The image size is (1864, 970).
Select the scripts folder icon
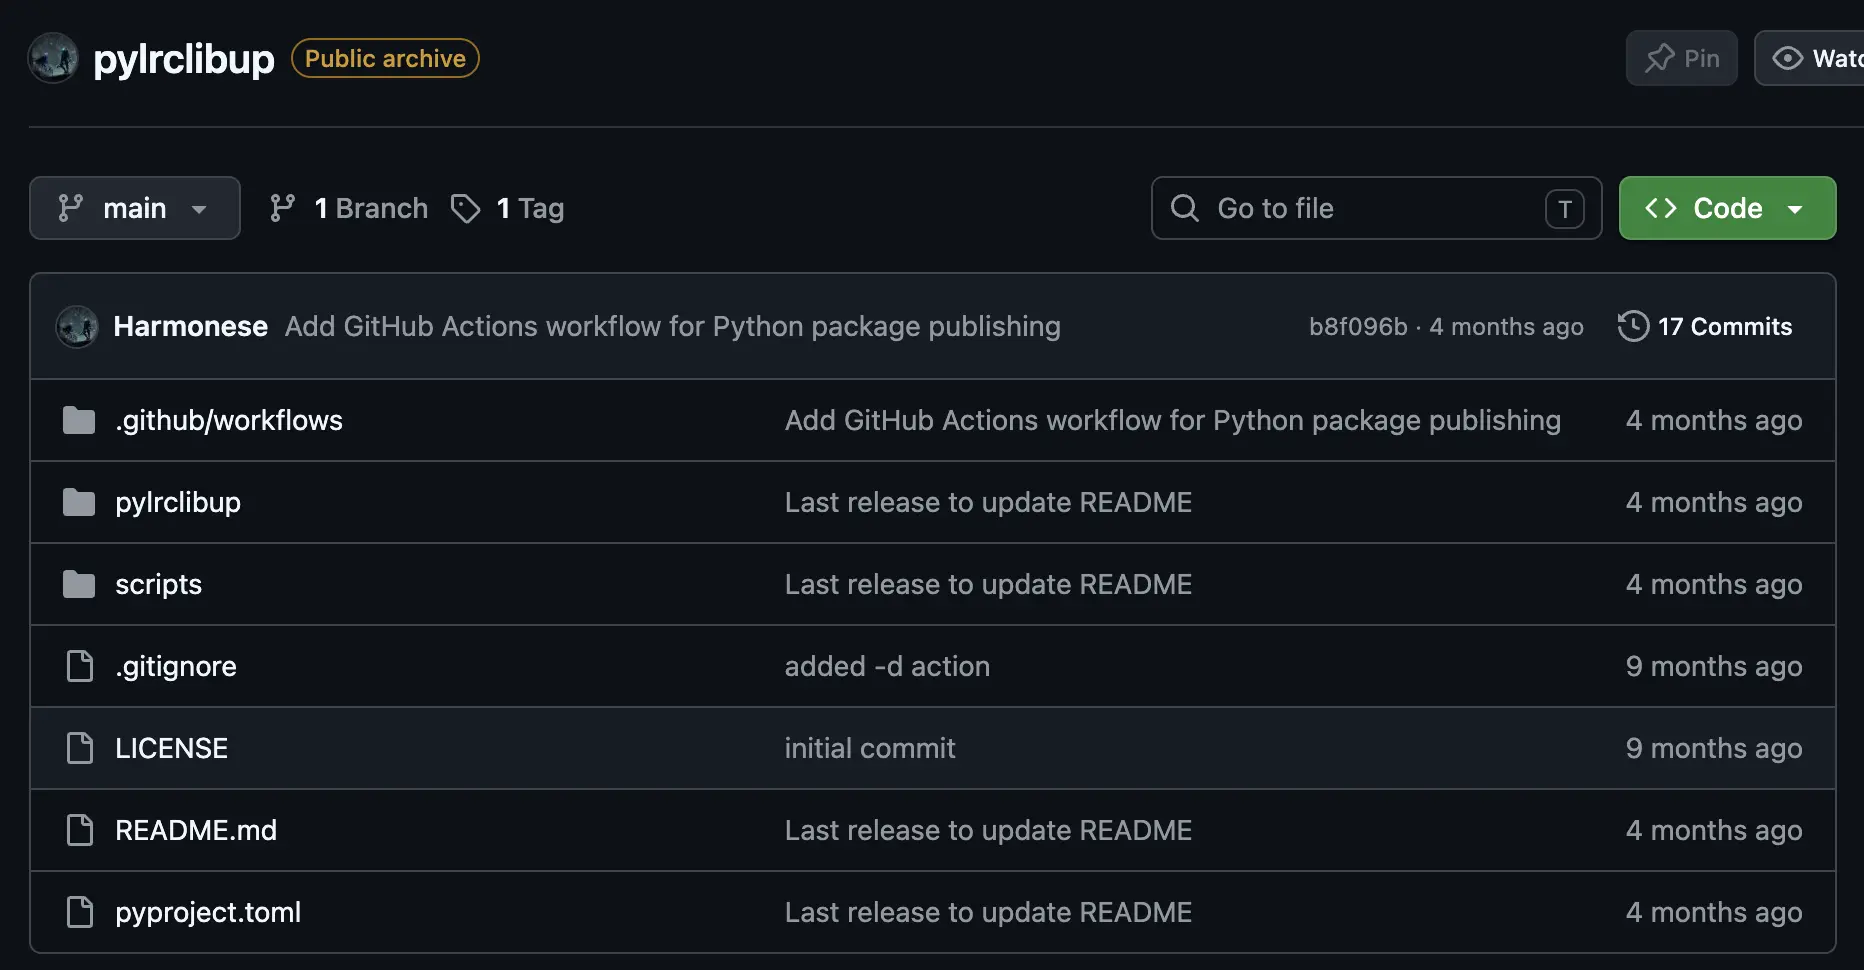[79, 585]
